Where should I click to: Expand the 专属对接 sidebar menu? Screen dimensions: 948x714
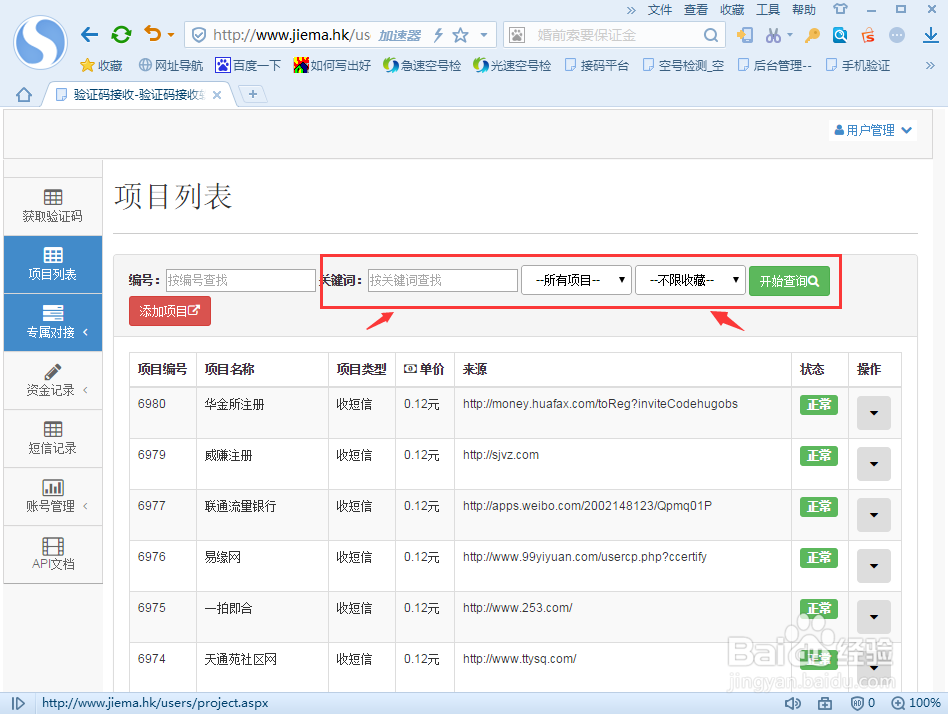tap(53, 322)
